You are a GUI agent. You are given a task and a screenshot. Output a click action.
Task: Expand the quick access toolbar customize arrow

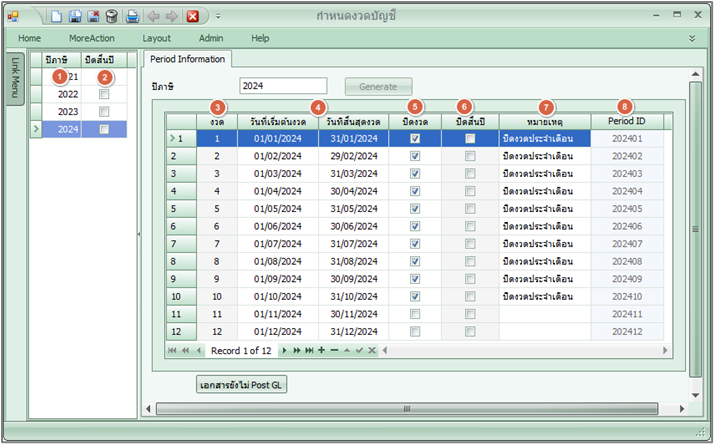218,16
